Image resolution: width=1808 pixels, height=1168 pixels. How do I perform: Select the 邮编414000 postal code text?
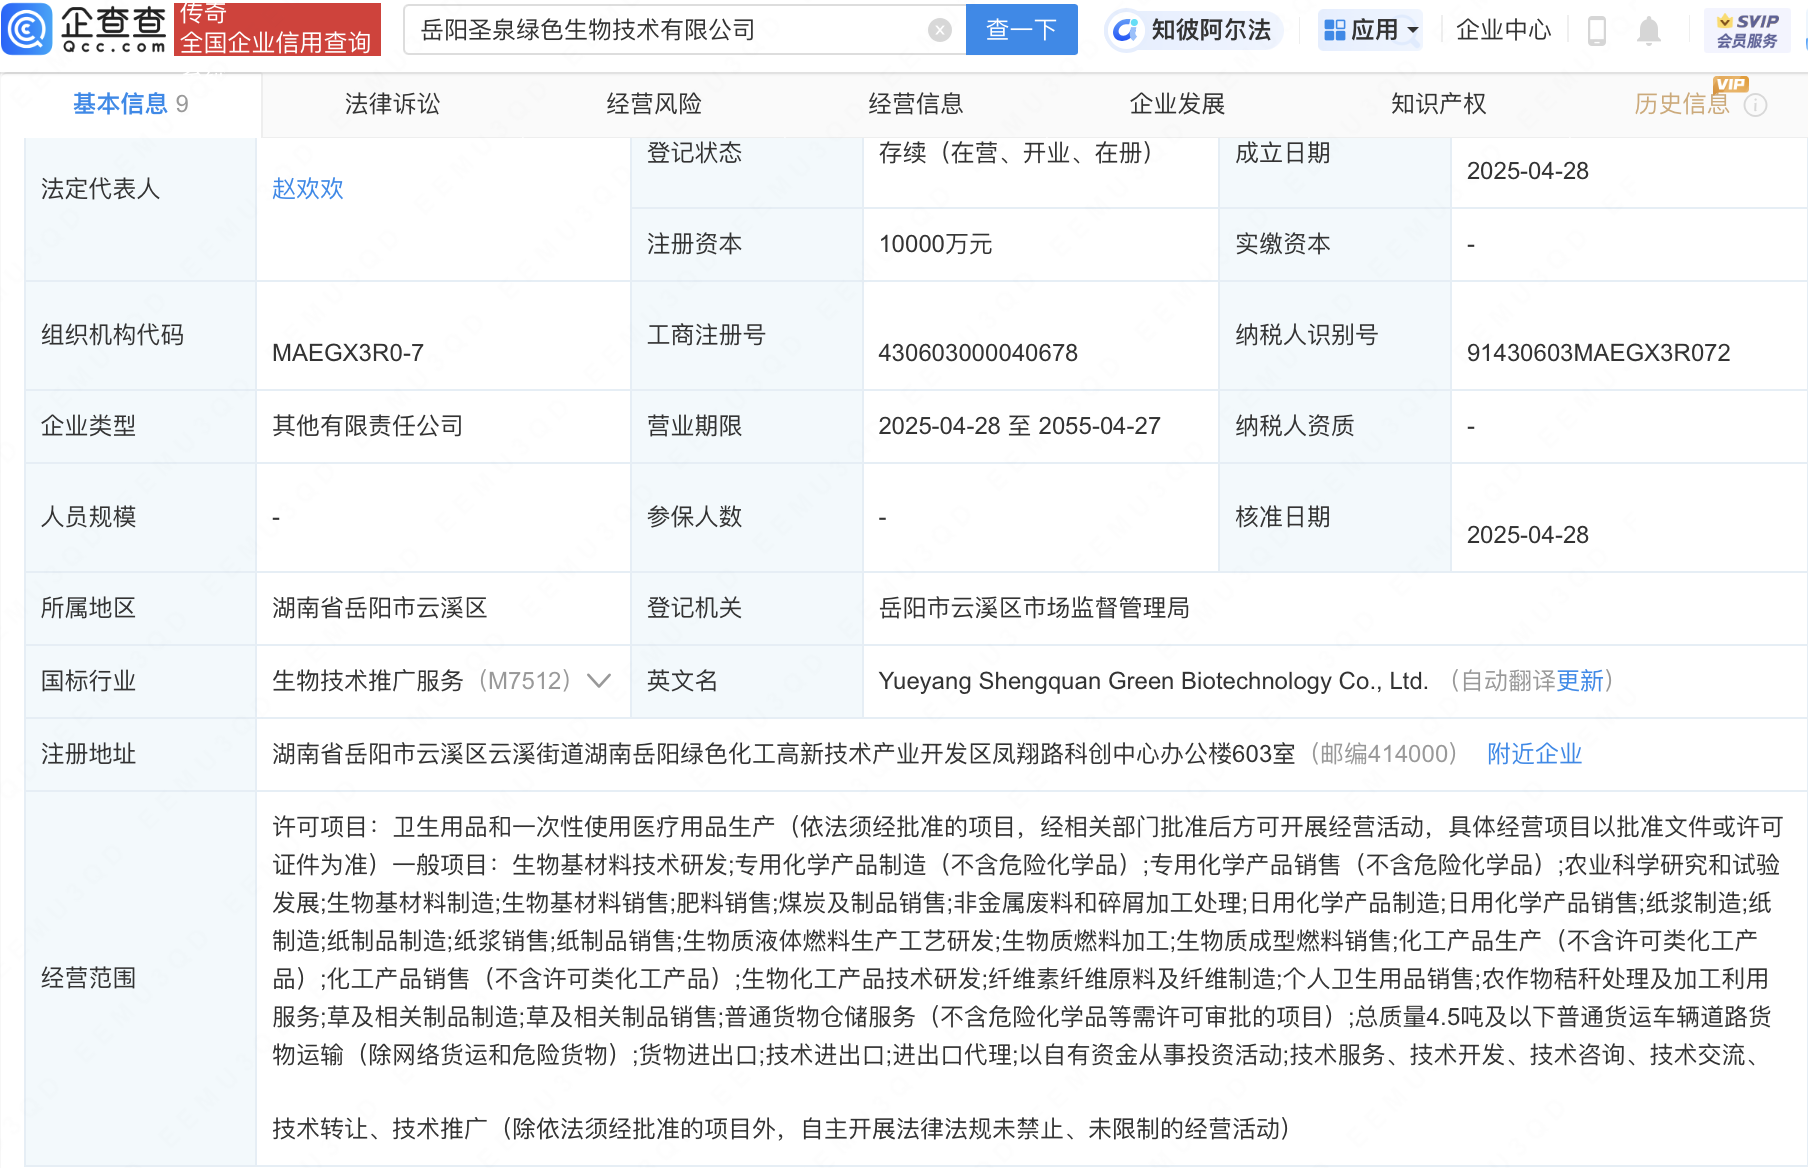pyautogui.click(x=1384, y=754)
